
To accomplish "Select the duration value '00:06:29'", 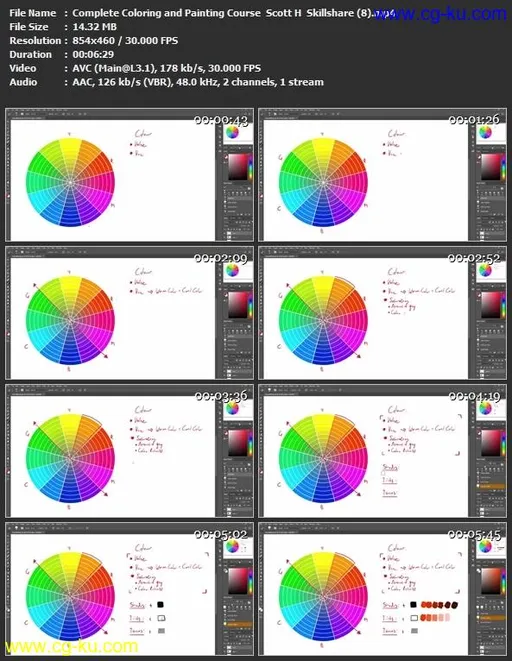I will click(93, 54).
